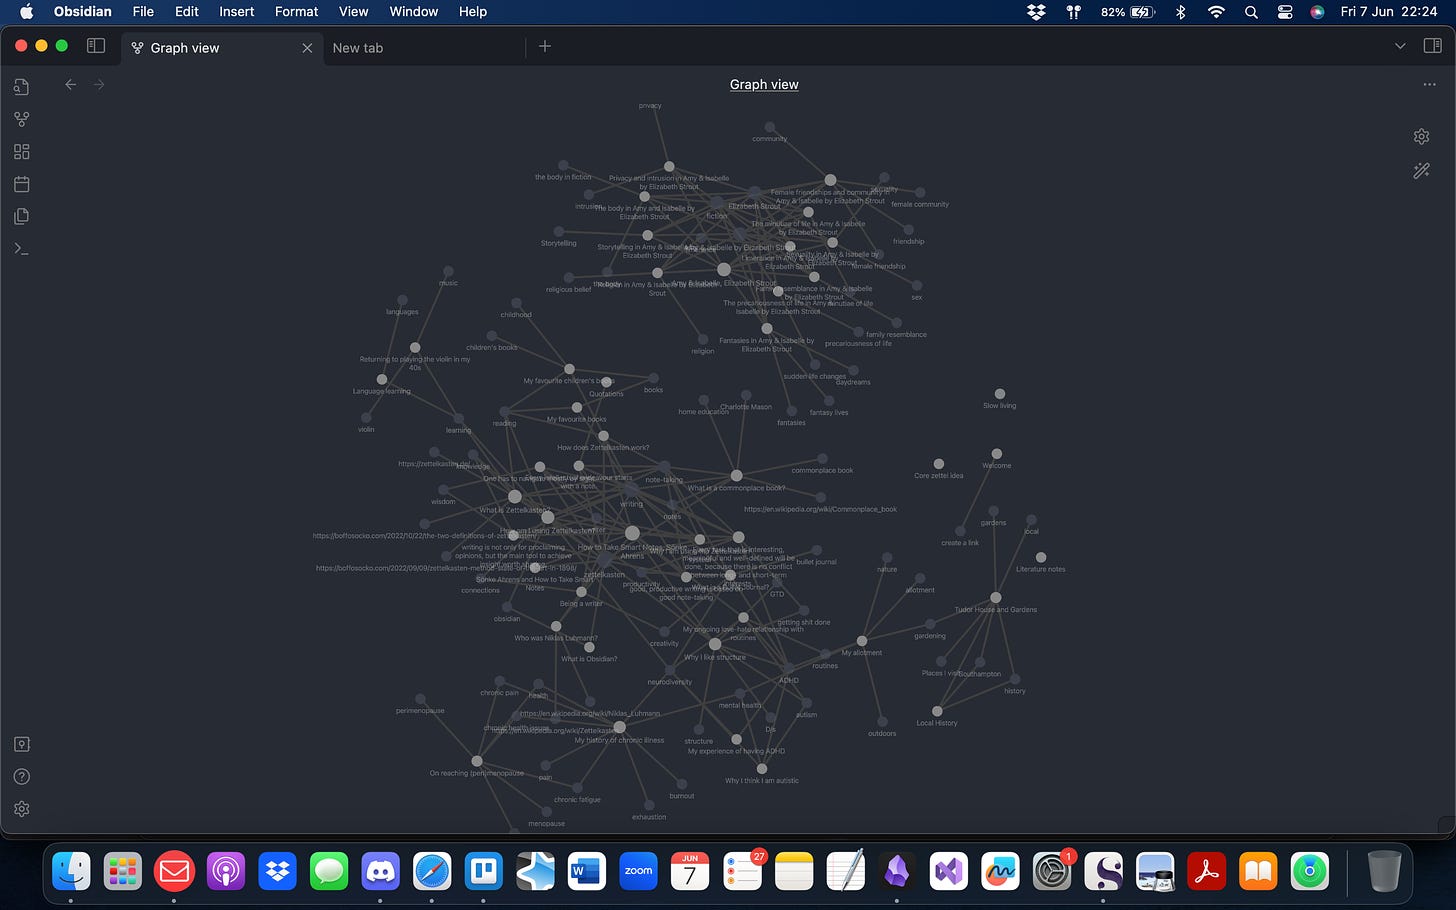This screenshot has width=1456, height=910.
Task: Click the insert template ribbon icon
Action: [x=21, y=216]
